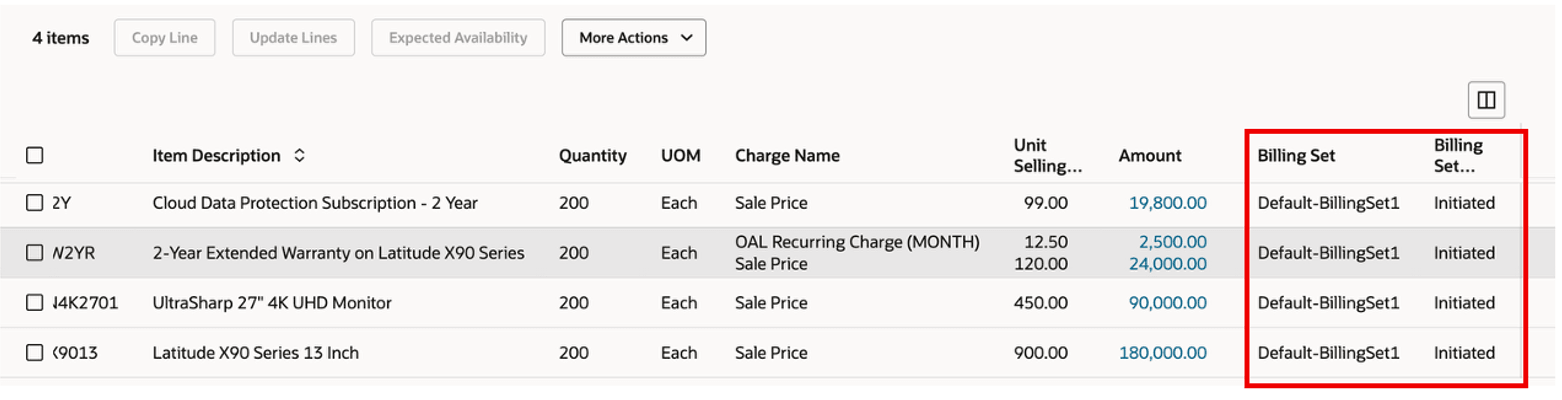Click the Amount column header
1562x400 pixels.
1150,156
